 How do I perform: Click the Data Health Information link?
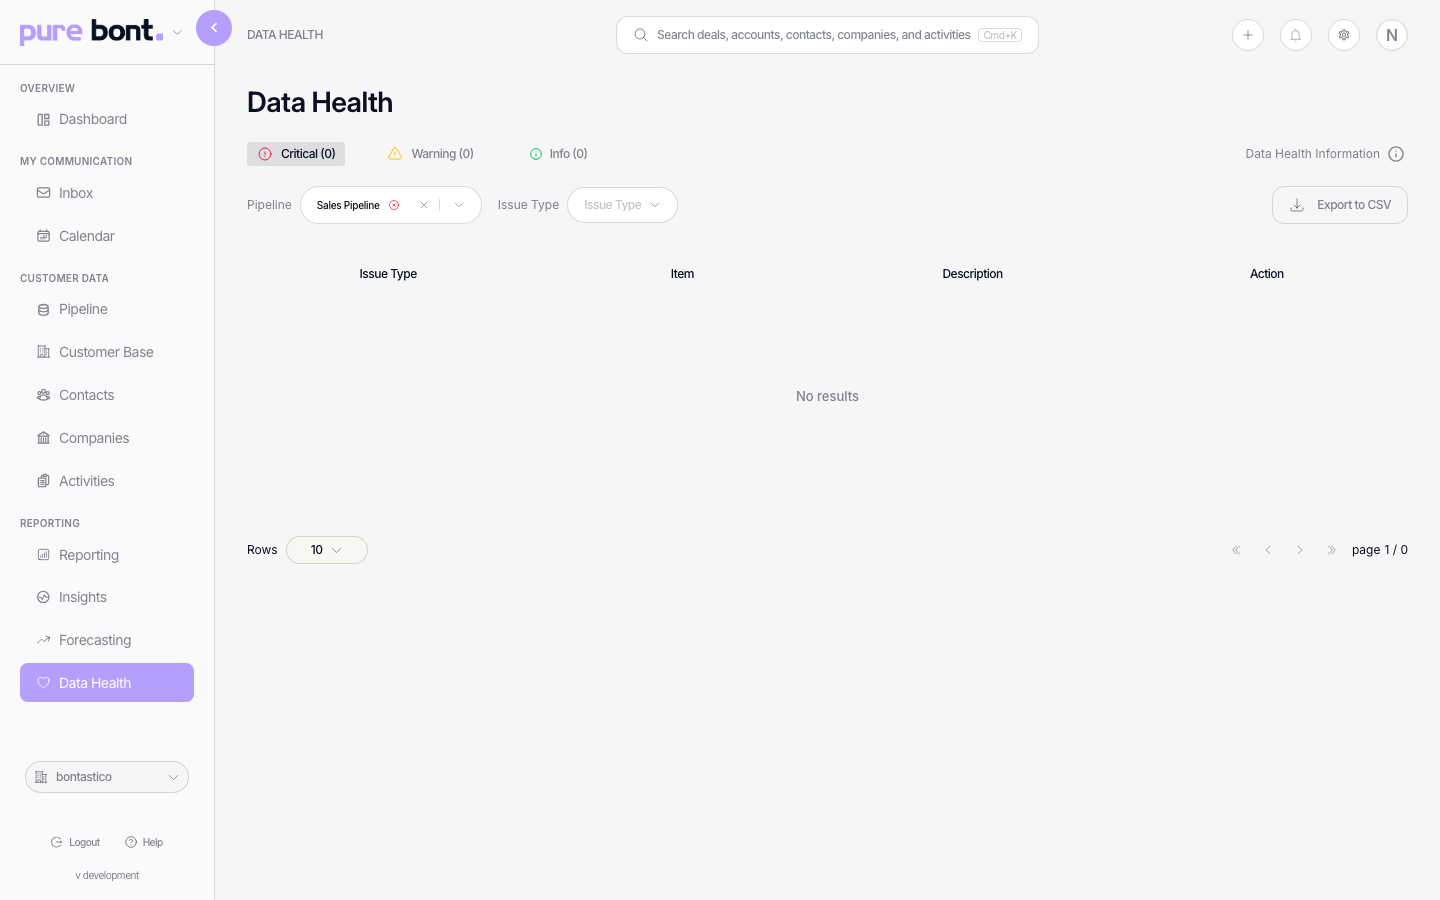1312,154
